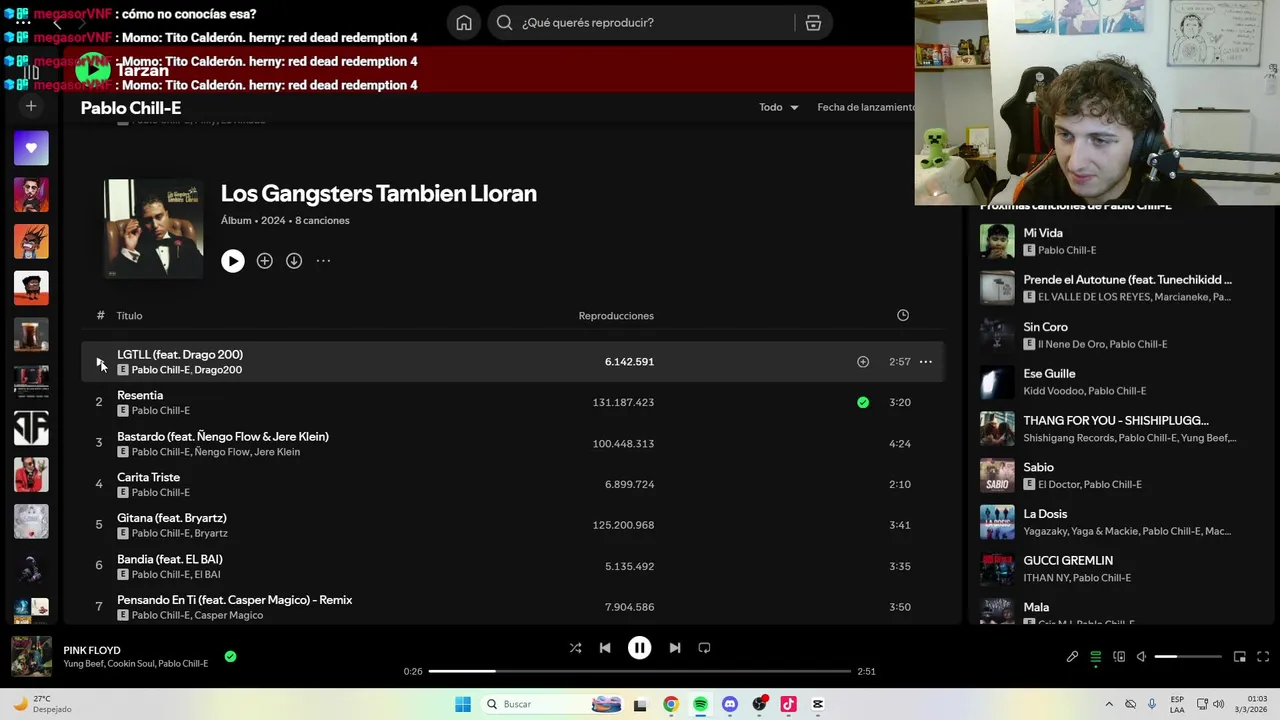
Task: Click the Los Gangsters Tambien Lloran album cover
Action: (x=154, y=228)
